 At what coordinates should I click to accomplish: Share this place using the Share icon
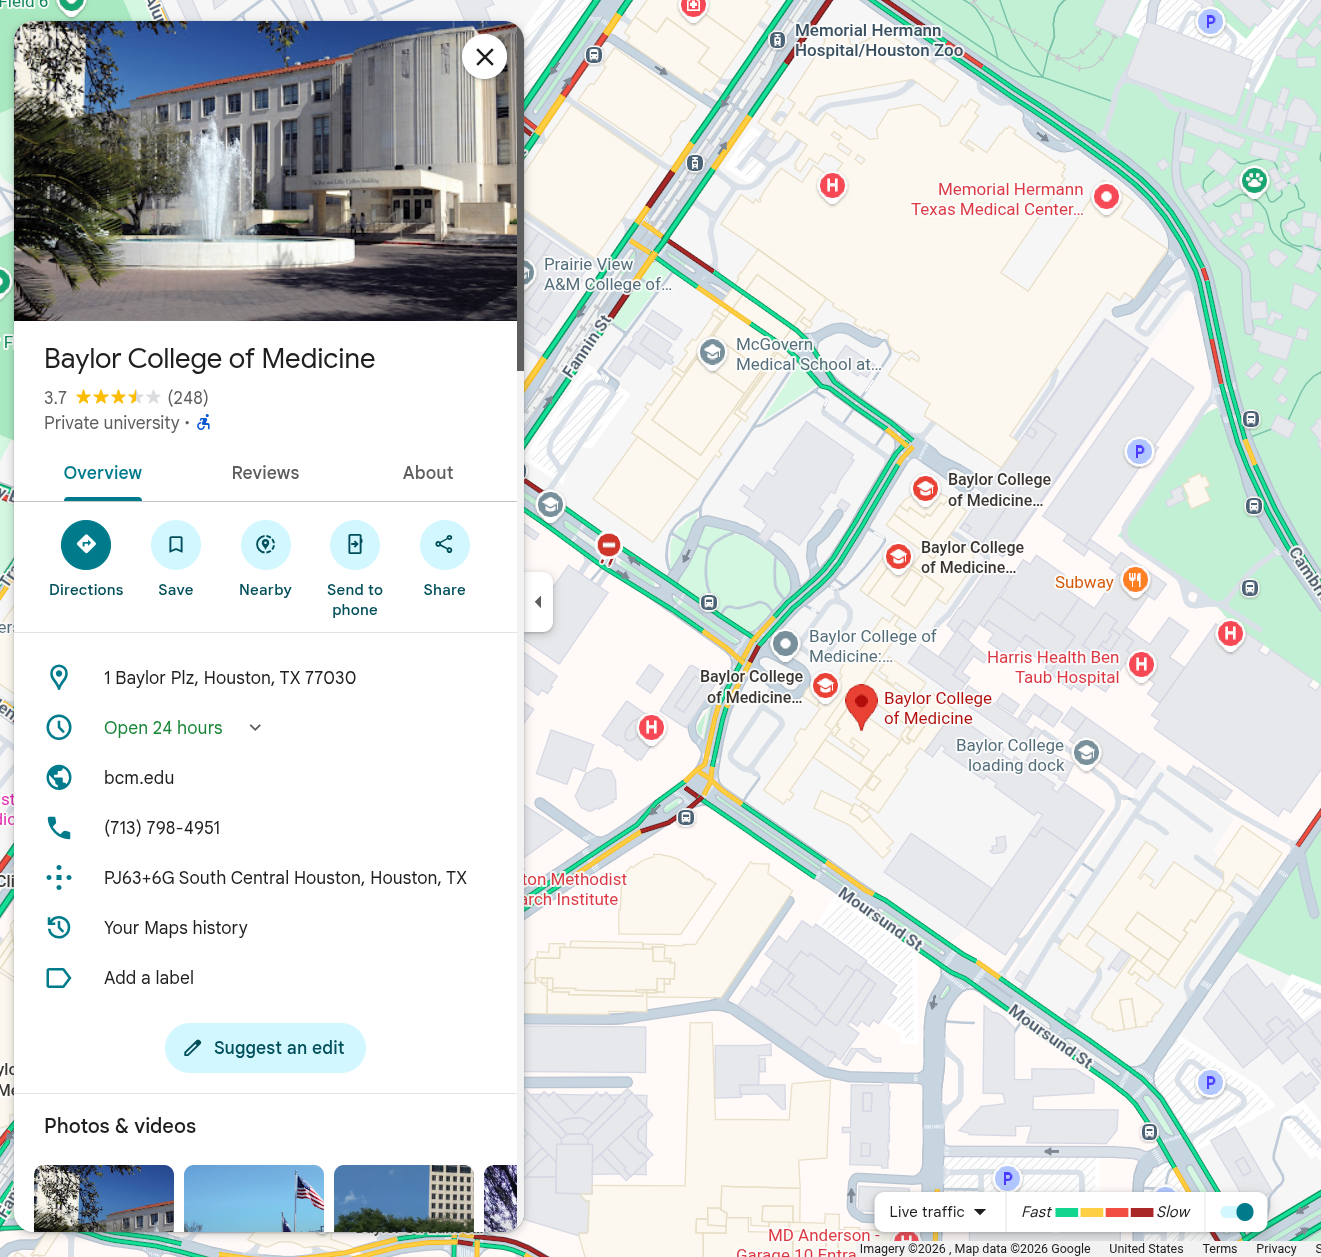point(445,545)
